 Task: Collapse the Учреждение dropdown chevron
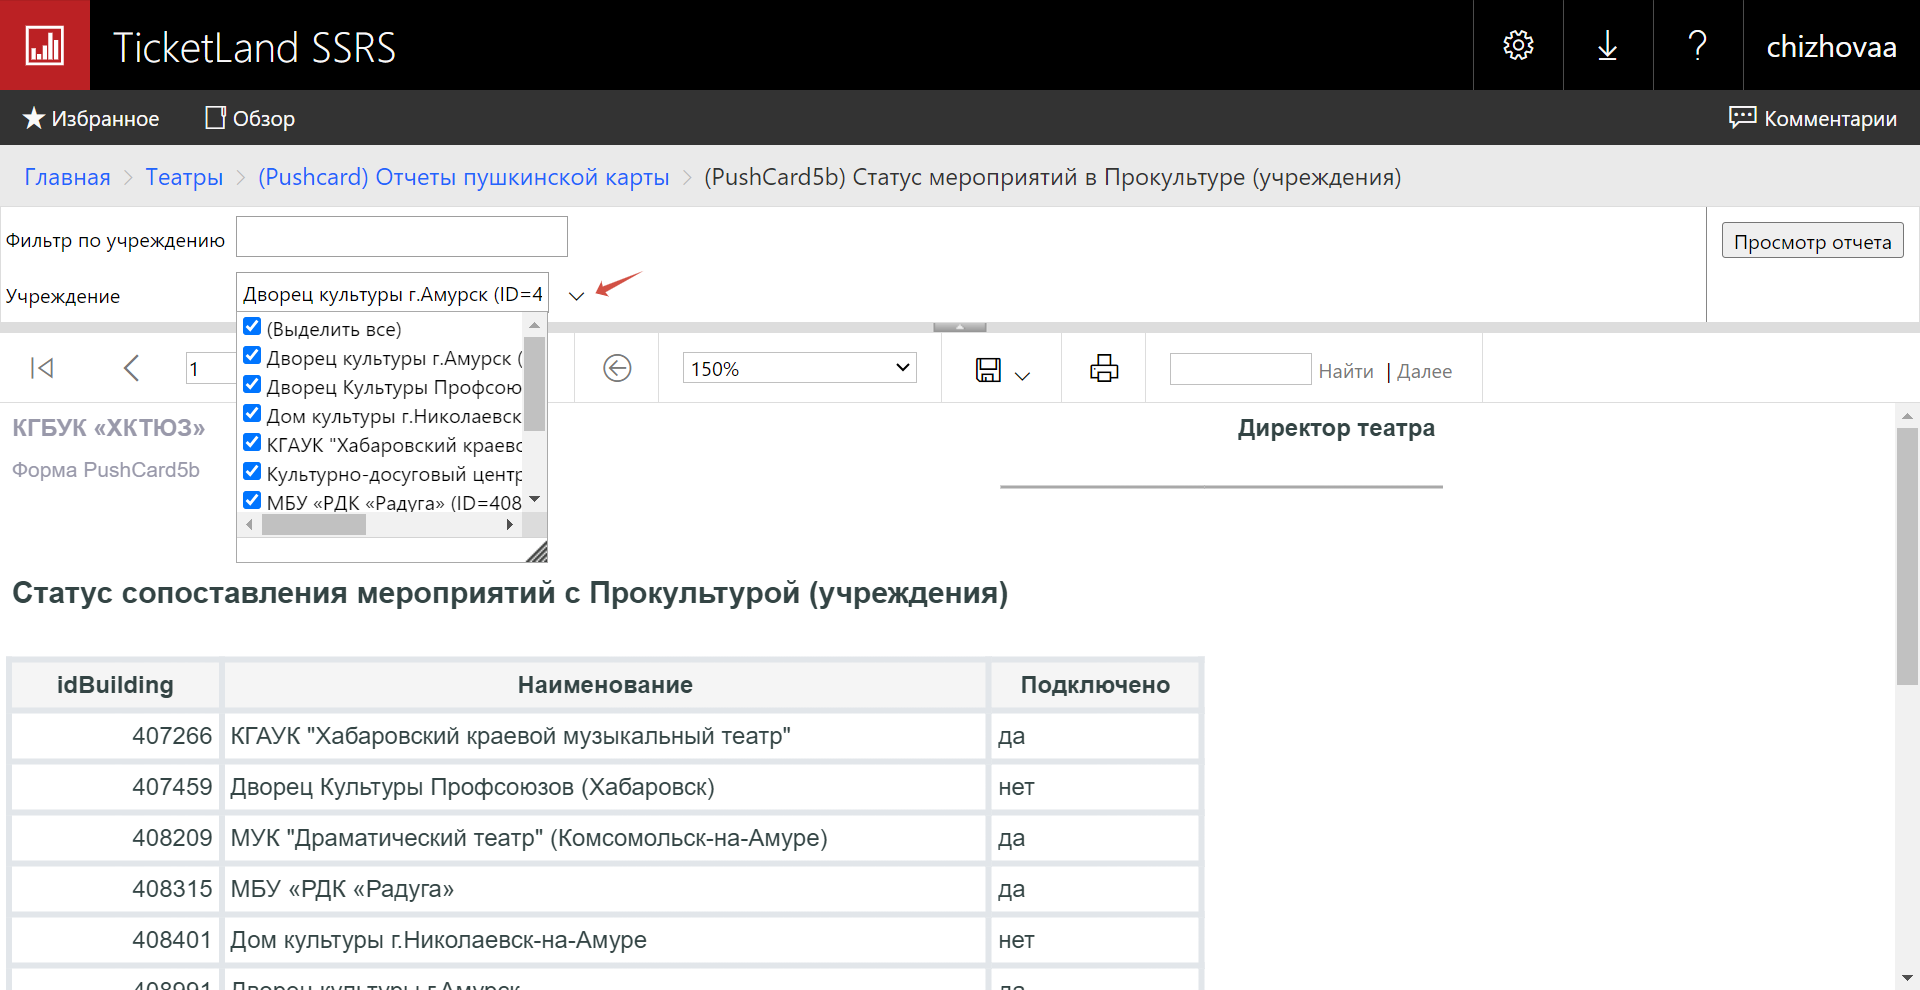576,295
